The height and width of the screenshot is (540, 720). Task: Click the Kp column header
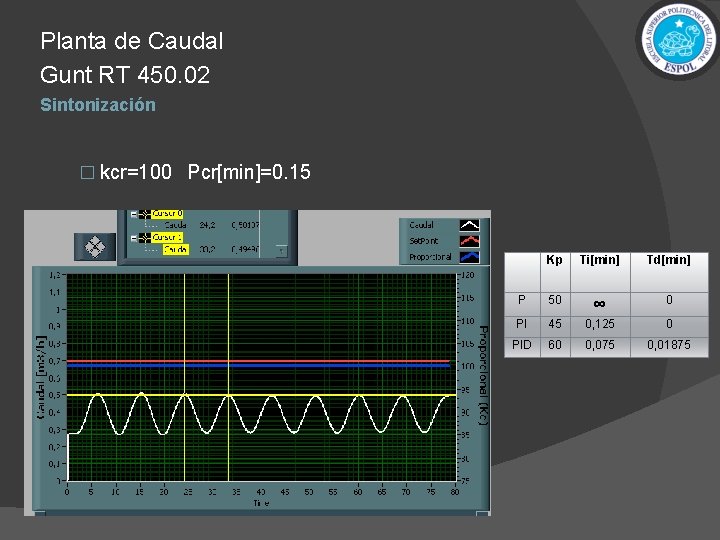[555, 260]
